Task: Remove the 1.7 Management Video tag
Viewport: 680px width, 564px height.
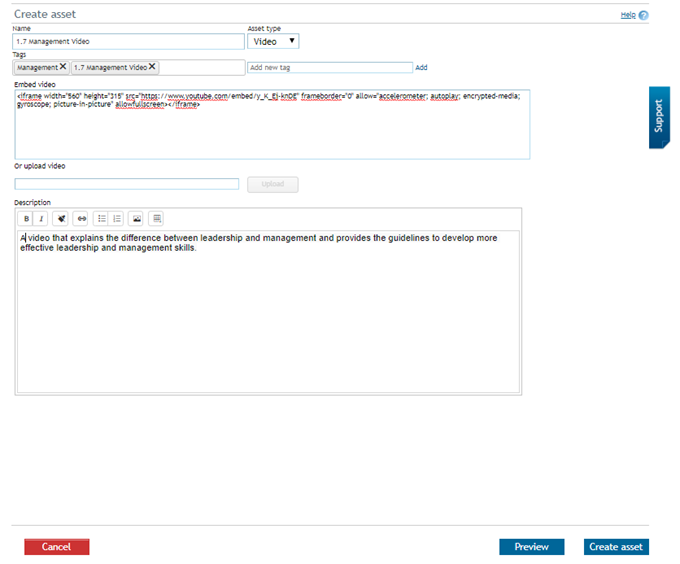Action: pyautogui.click(x=152, y=67)
